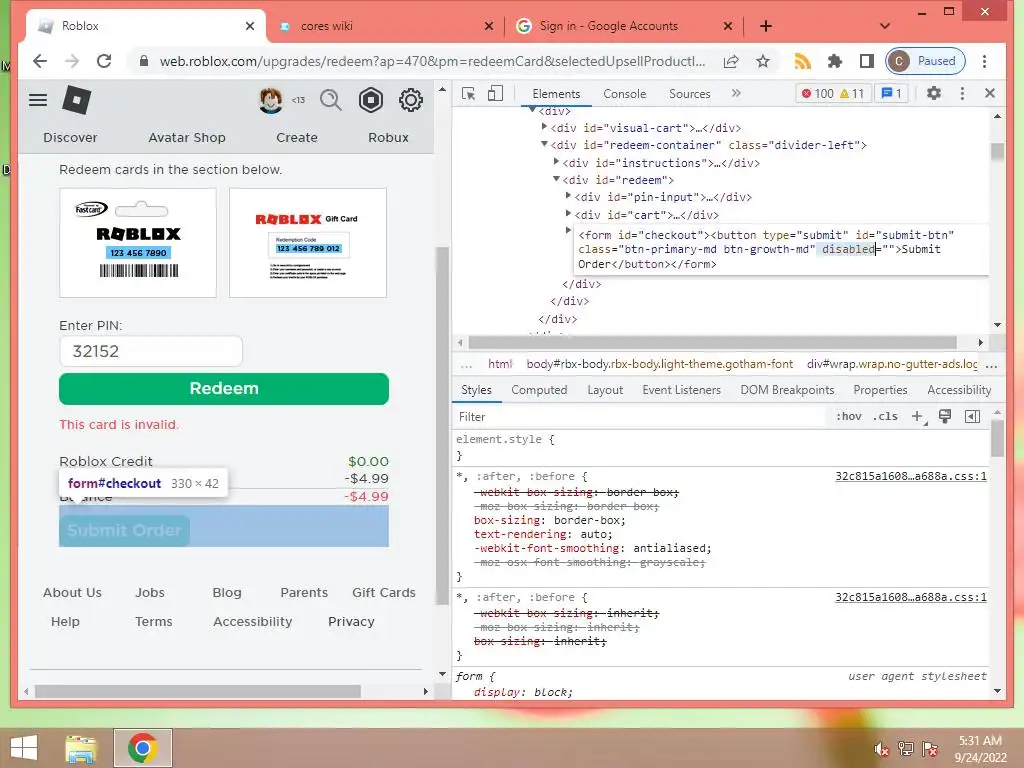Toggle DevTools device toolbar
1024x768 pixels.
click(x=496, y=93)
